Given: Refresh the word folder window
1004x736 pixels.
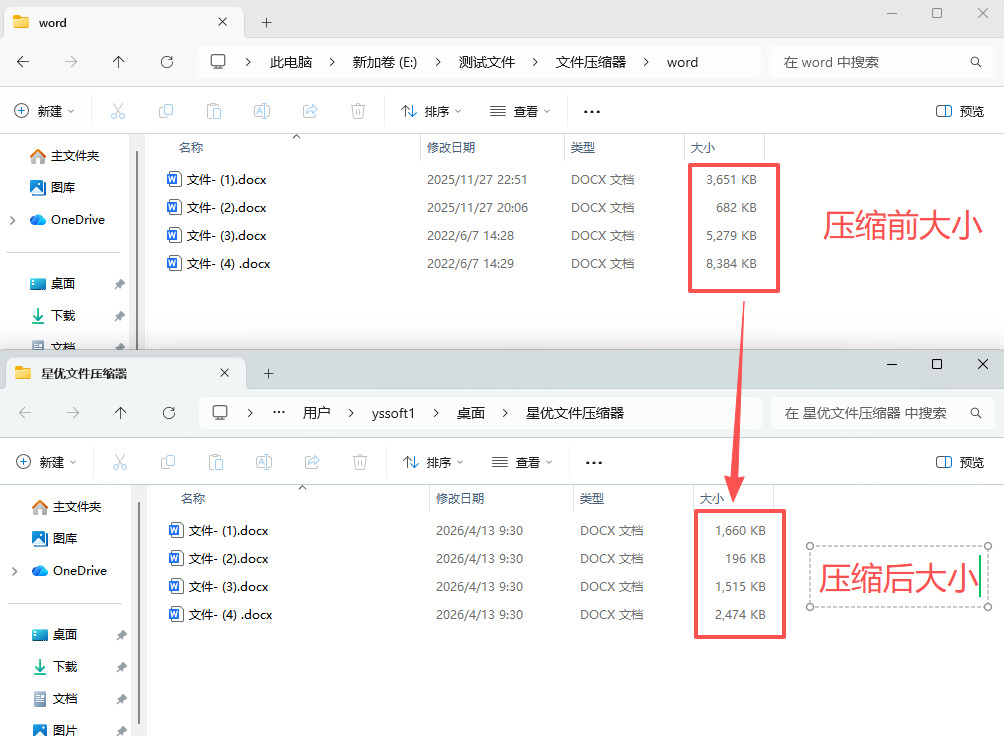Looking at the screenshot, I should pyautogui.click(x=166, y=62).
